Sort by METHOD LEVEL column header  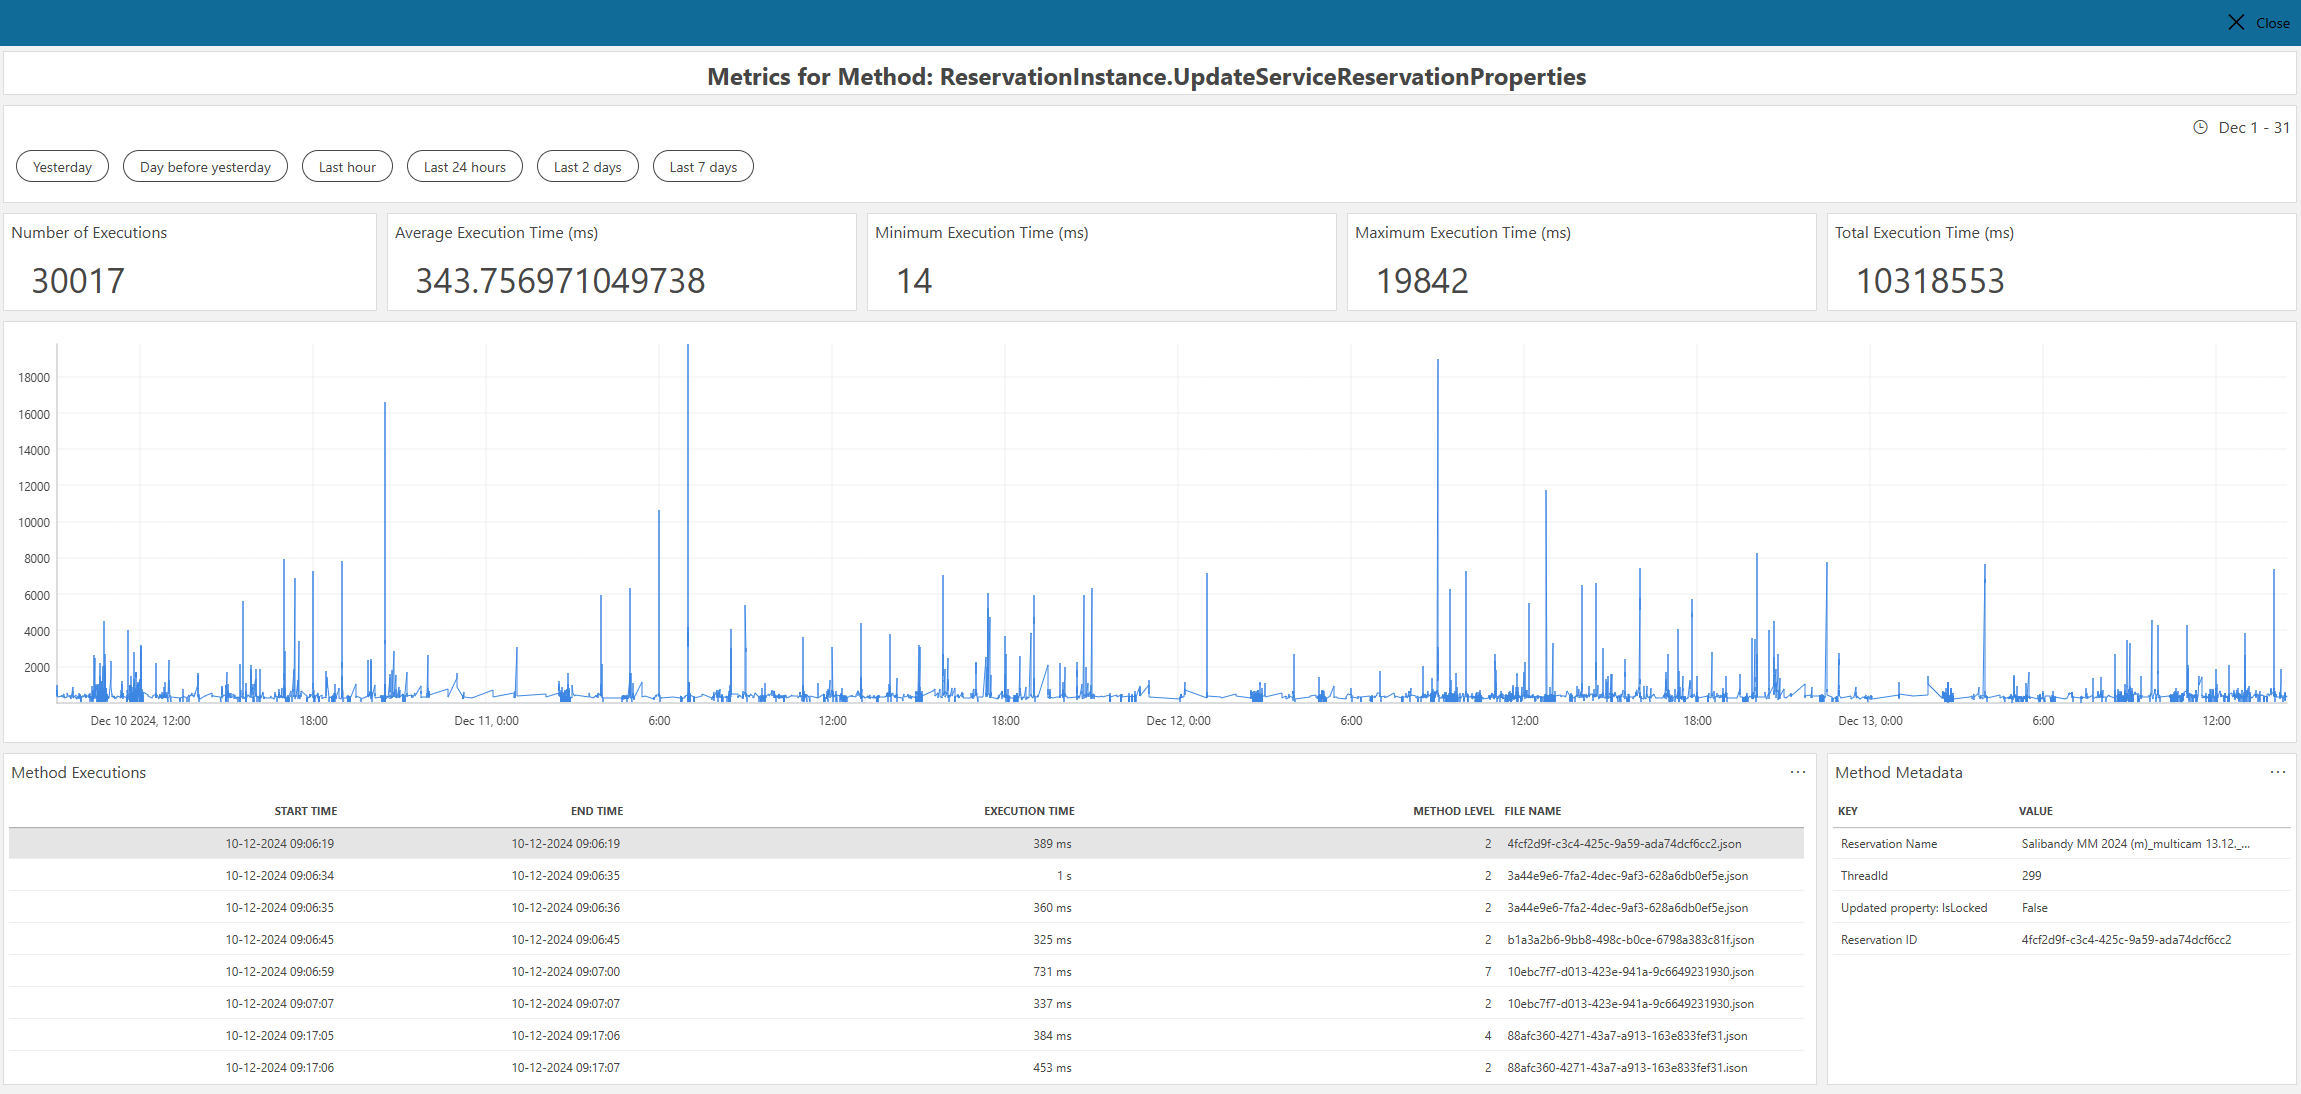click(1453, 811)
